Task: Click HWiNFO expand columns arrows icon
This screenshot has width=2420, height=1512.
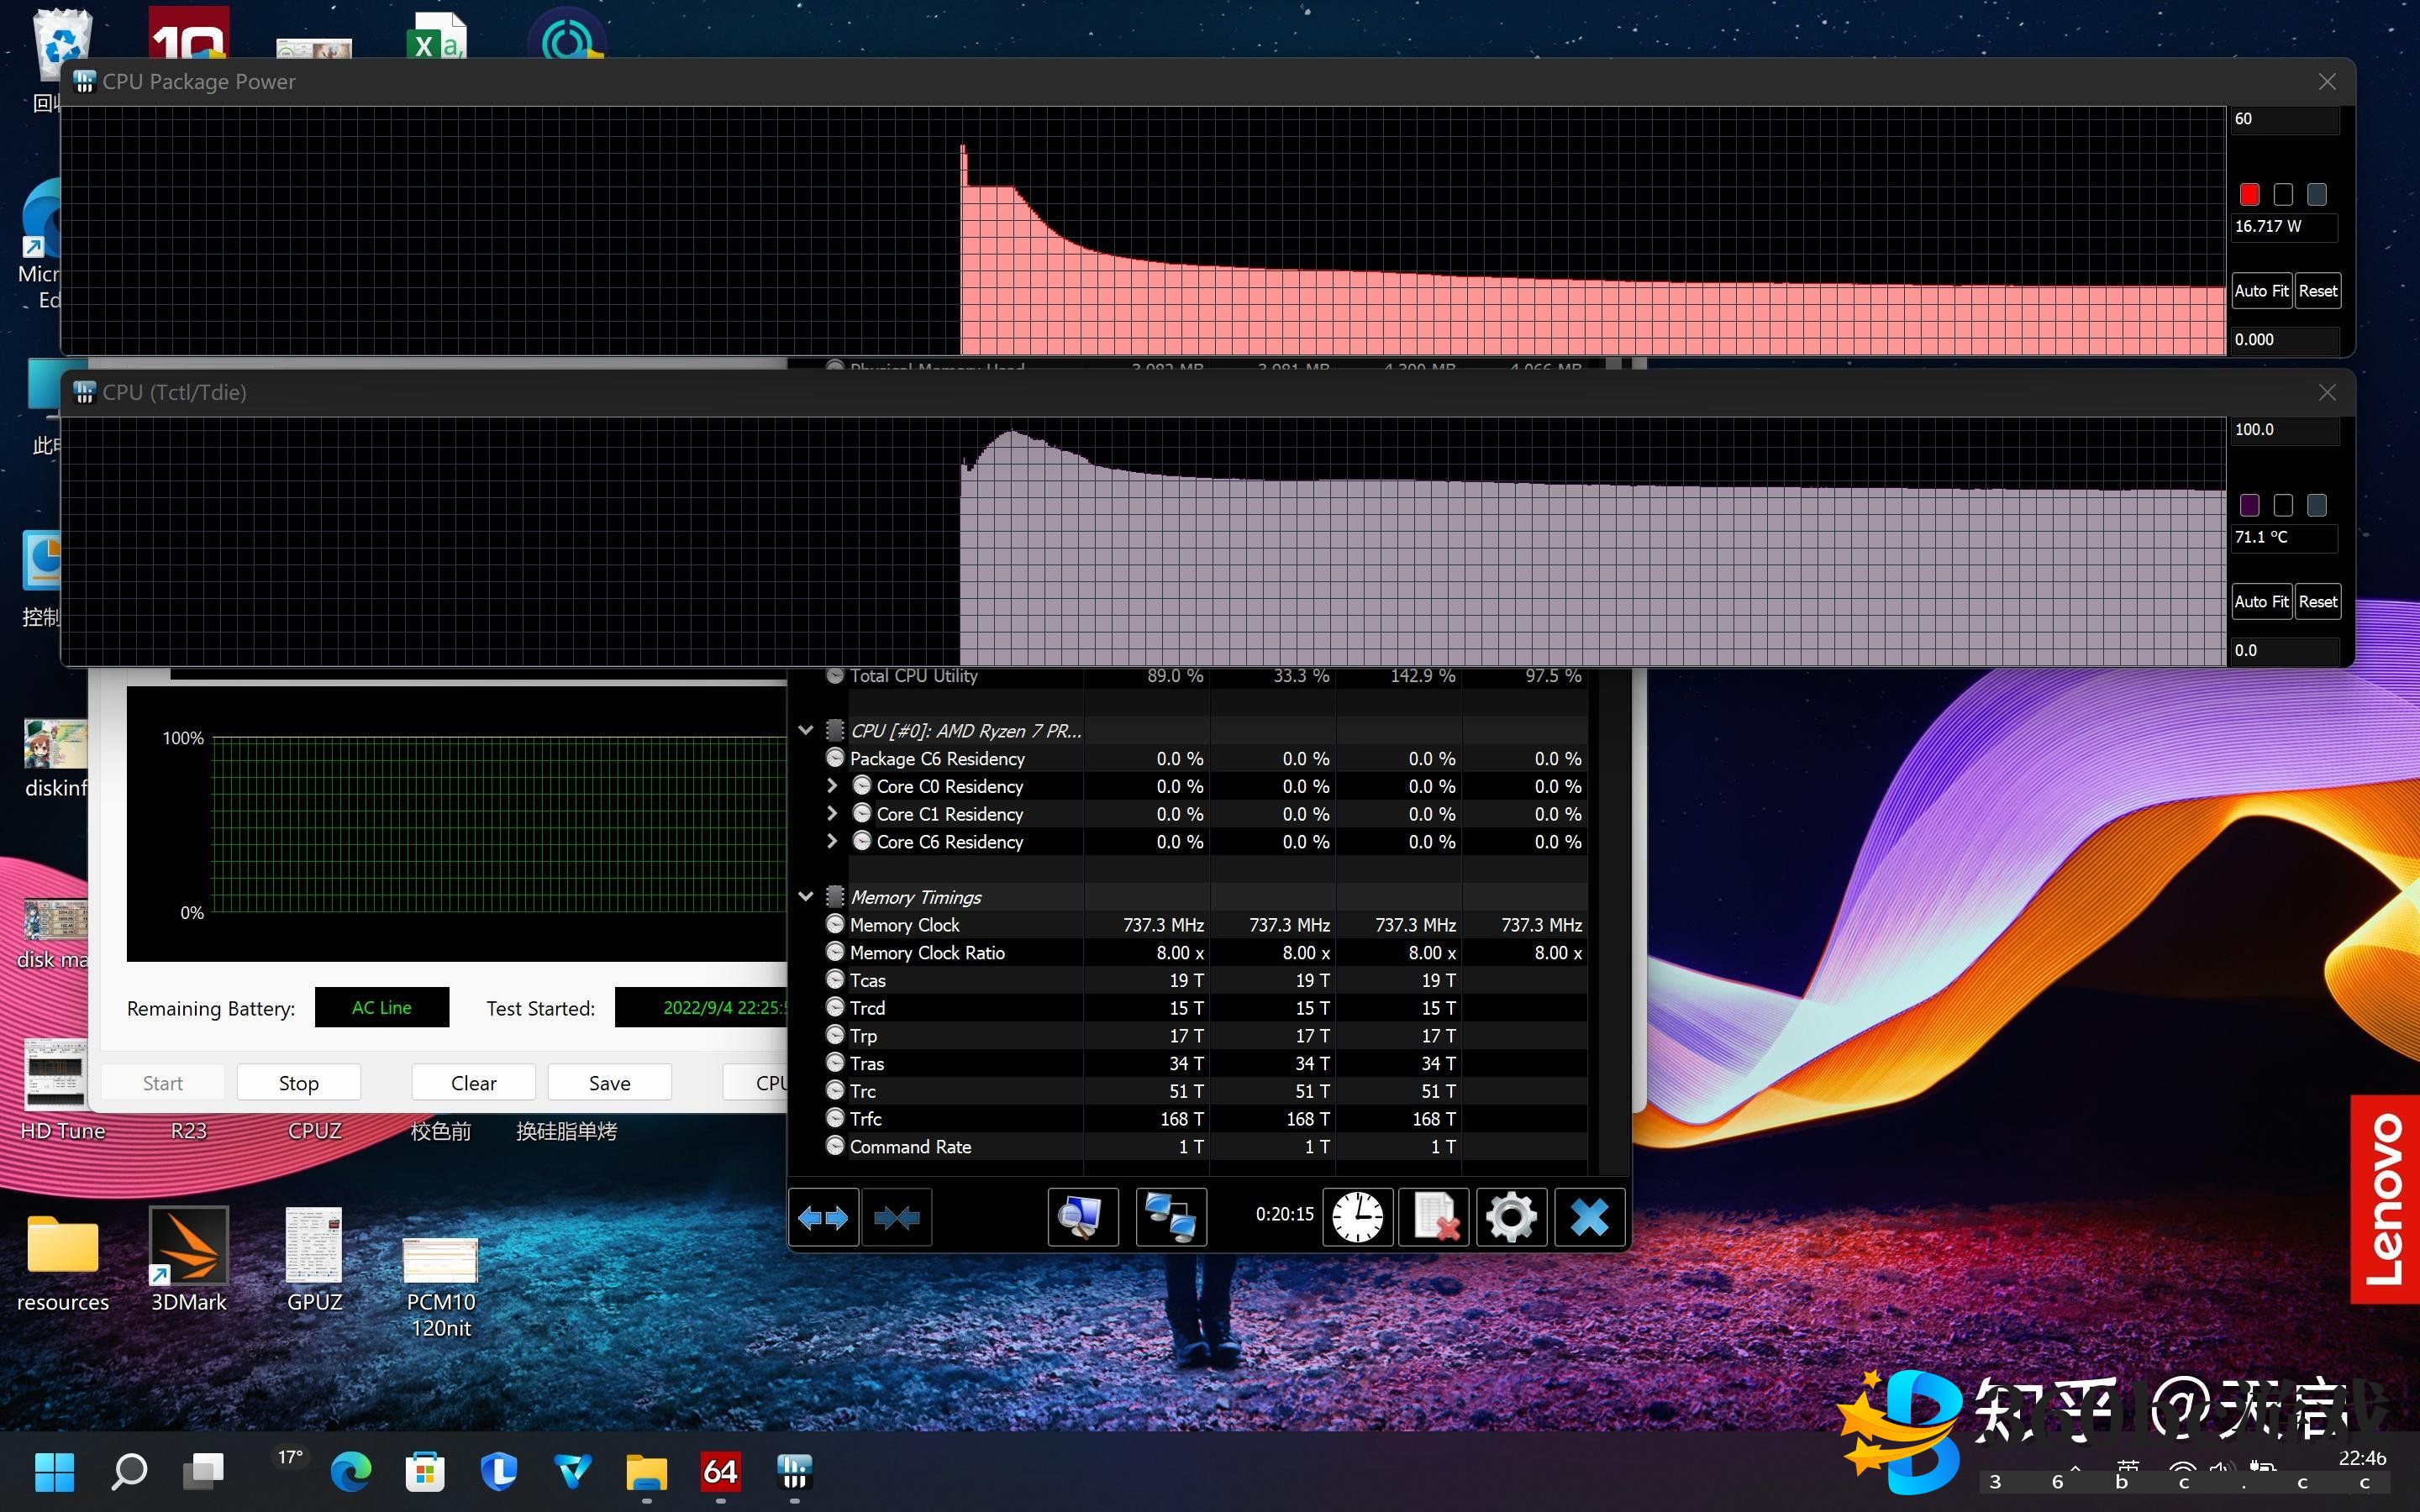Action: click(x=823, y=1217)
